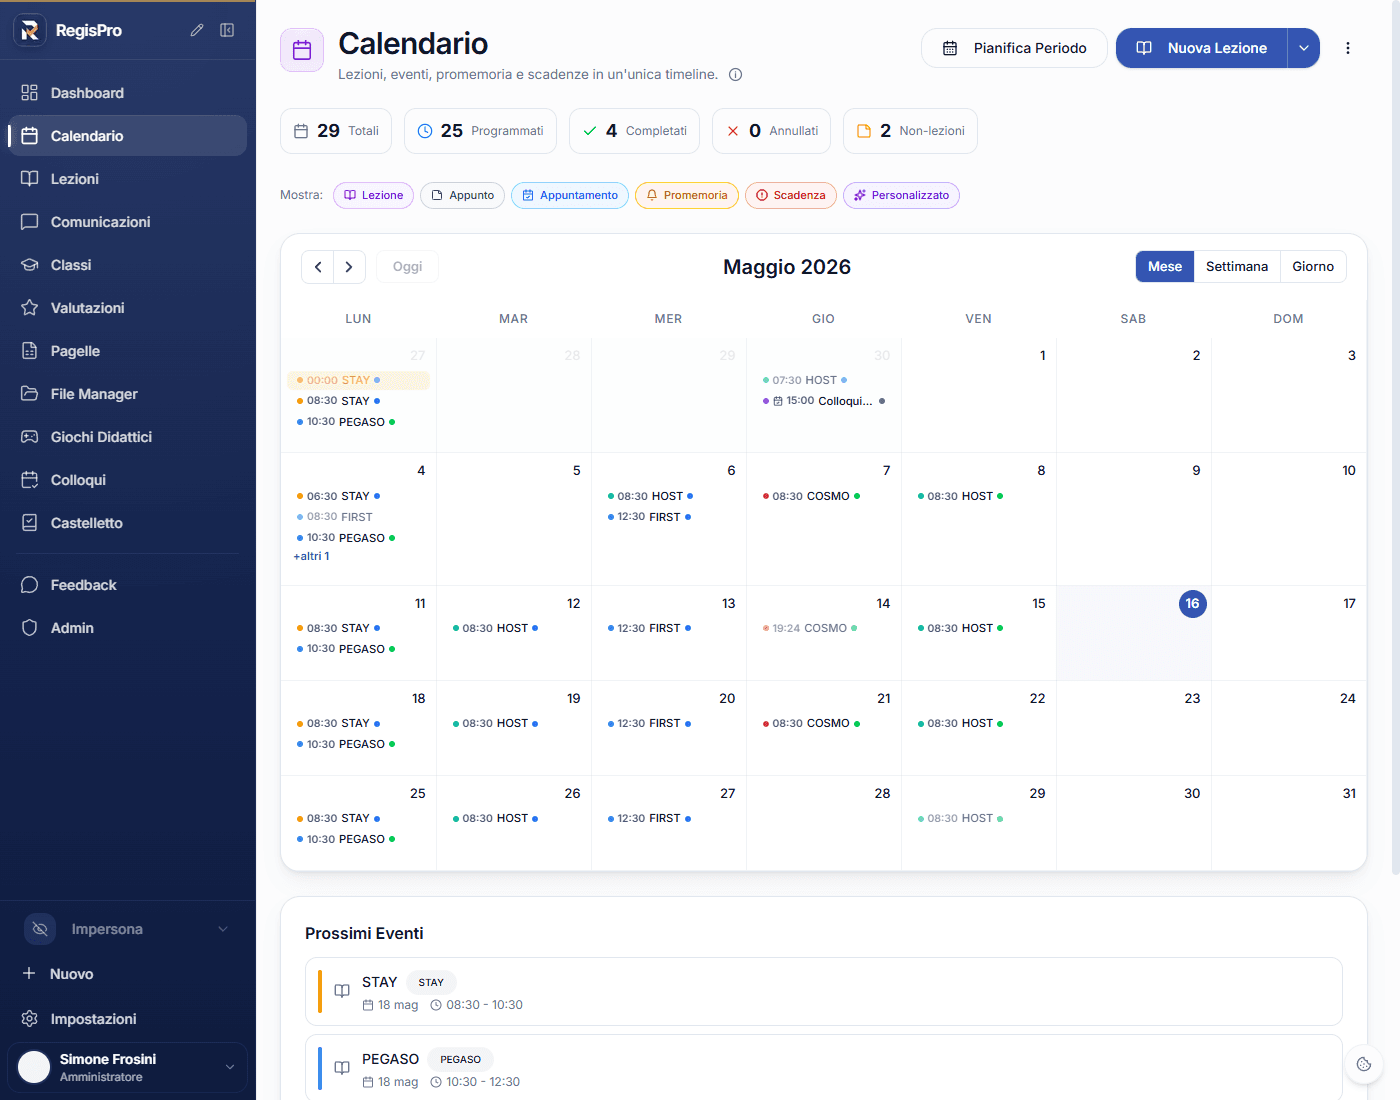The height and width of the screenshot is (1100, 1400).
Task: Click the info icon beside the subtitle
Action: coord(735,74)
